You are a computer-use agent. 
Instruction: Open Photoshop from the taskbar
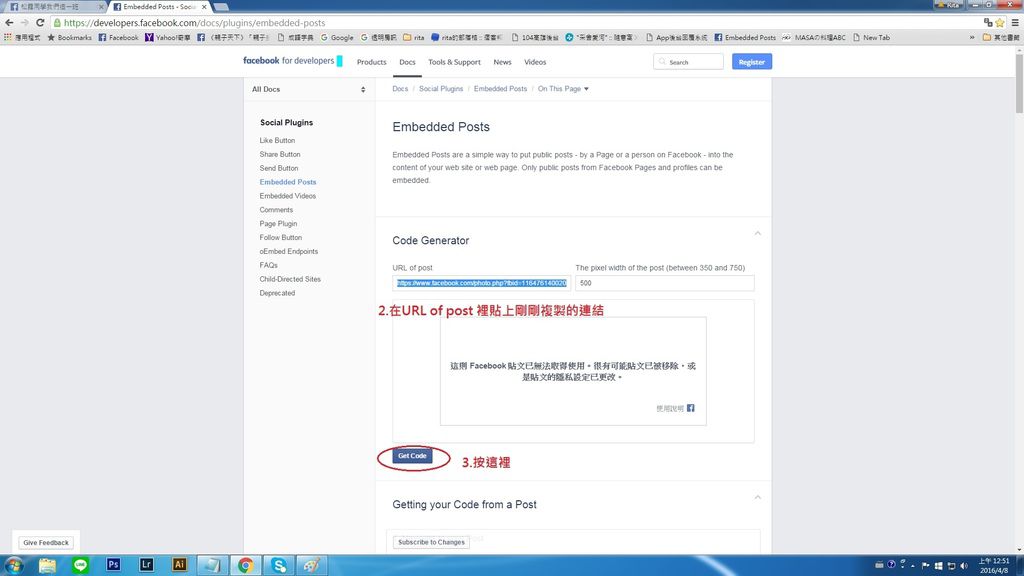pyautogui.click(x=113, y=565)
